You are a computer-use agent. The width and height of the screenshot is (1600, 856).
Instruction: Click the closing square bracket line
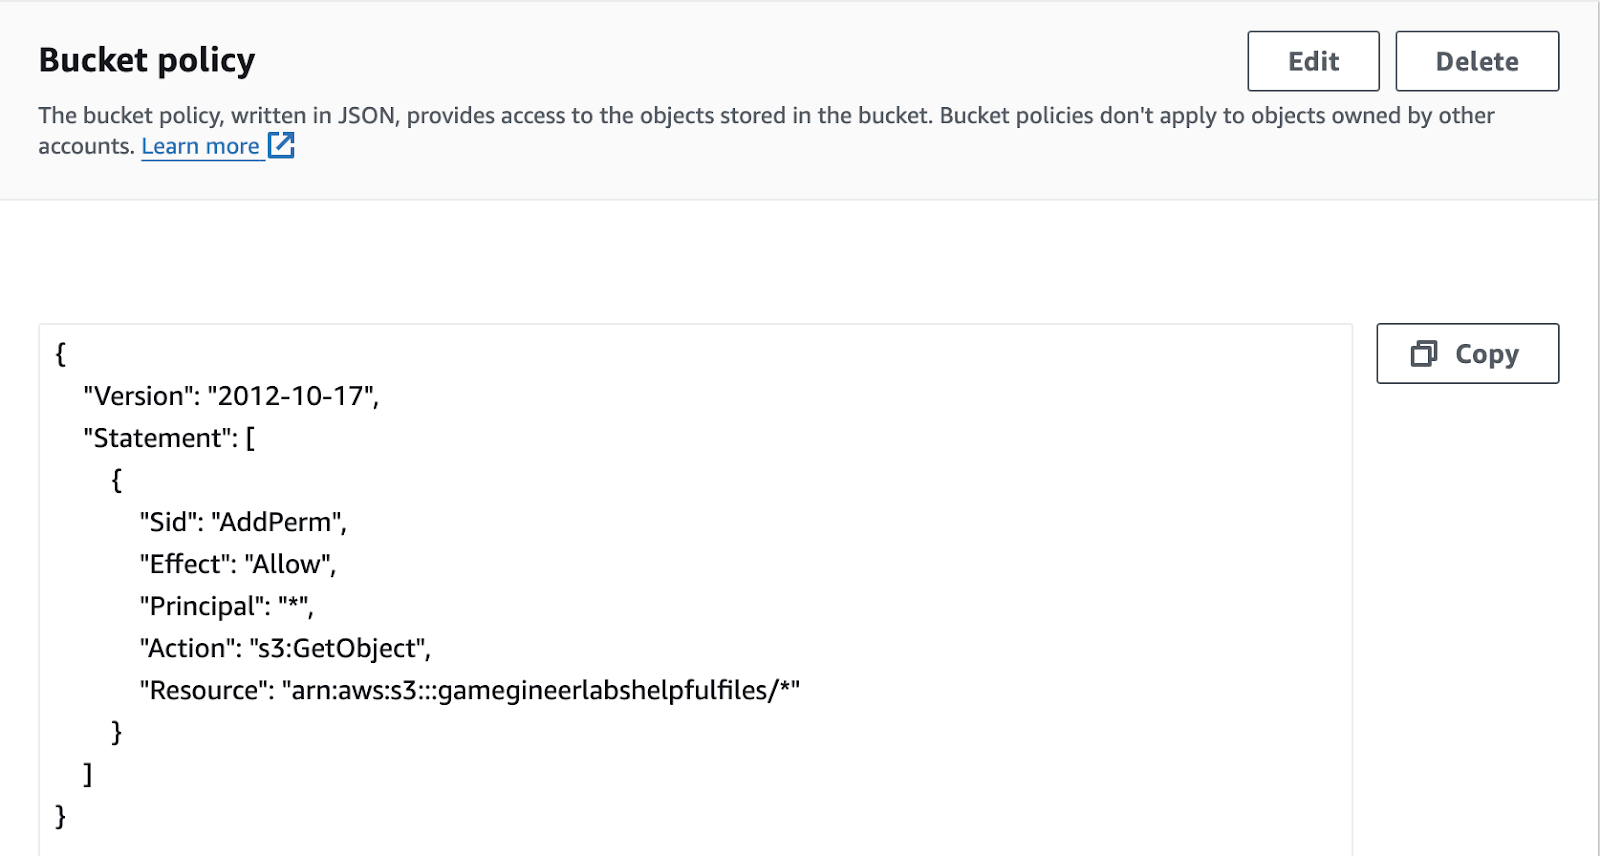click(88, 774)
